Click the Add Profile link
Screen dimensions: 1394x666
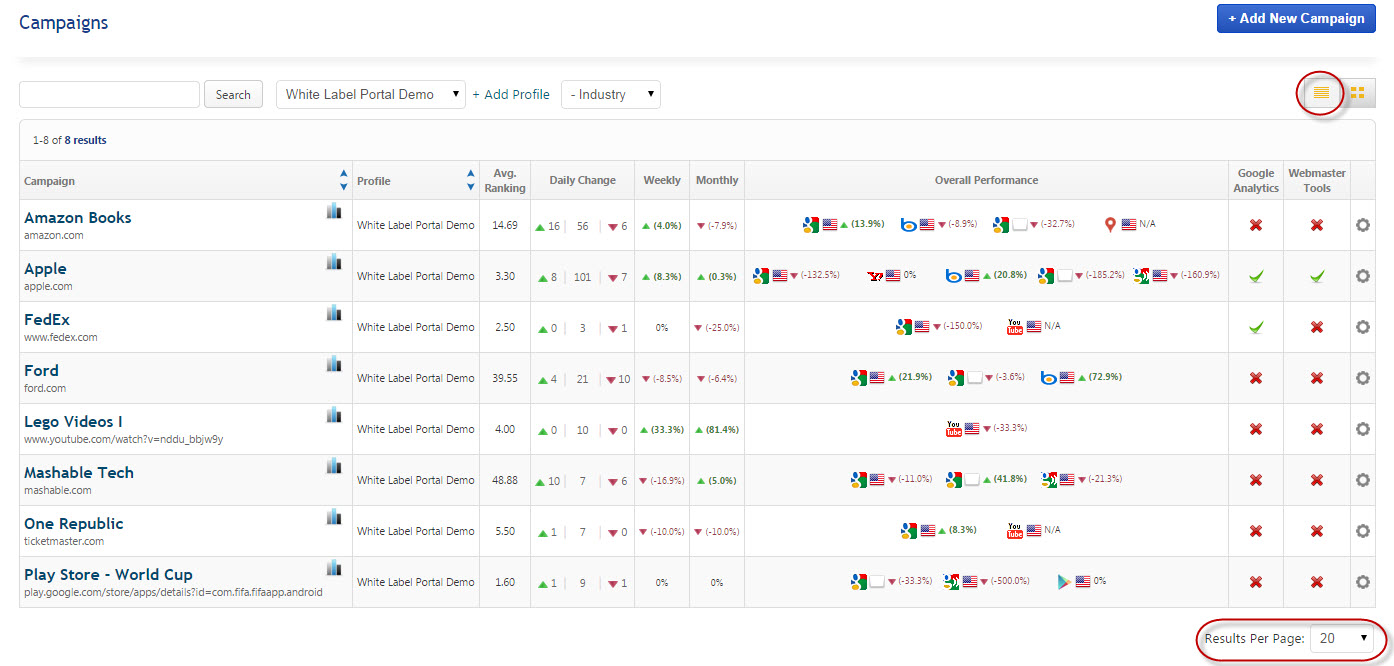(x=511, y=95)
